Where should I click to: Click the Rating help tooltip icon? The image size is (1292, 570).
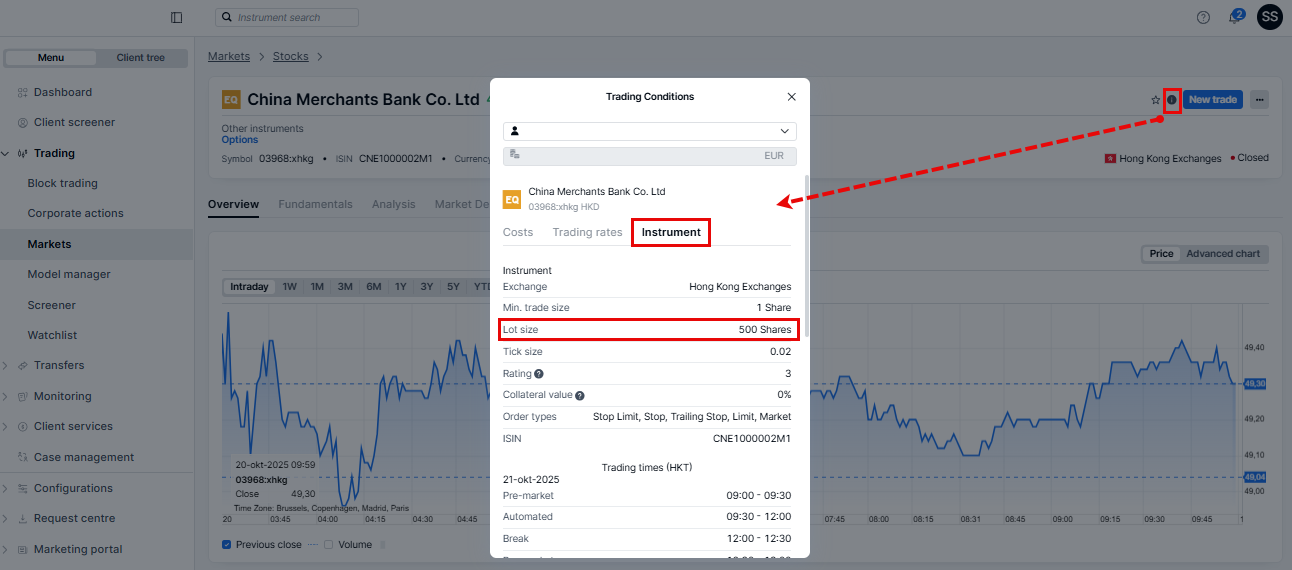point(539,374)
